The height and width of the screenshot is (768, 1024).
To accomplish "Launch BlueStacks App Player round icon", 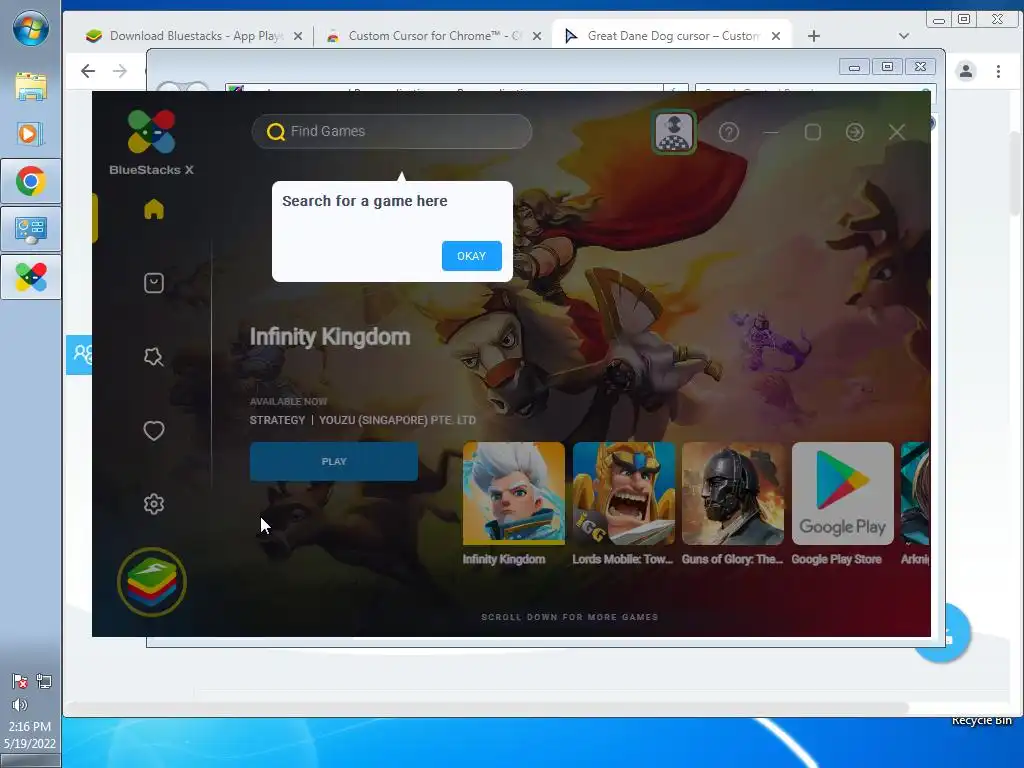I will [x=152, y=582].
